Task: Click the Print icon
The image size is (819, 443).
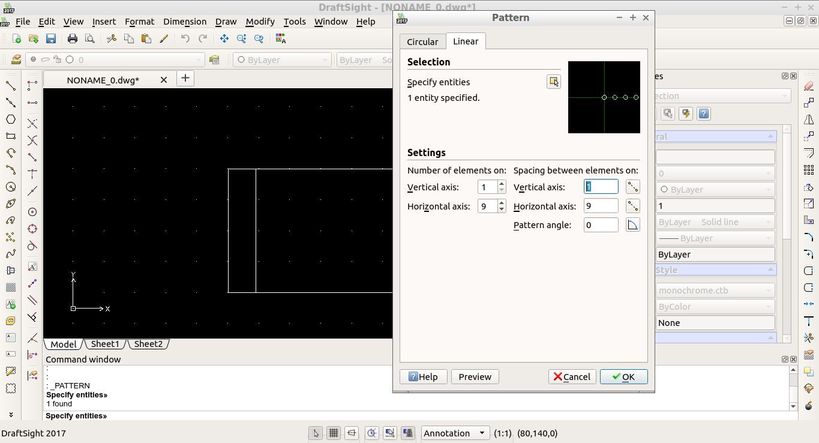Action: click(x=73, y=39)
